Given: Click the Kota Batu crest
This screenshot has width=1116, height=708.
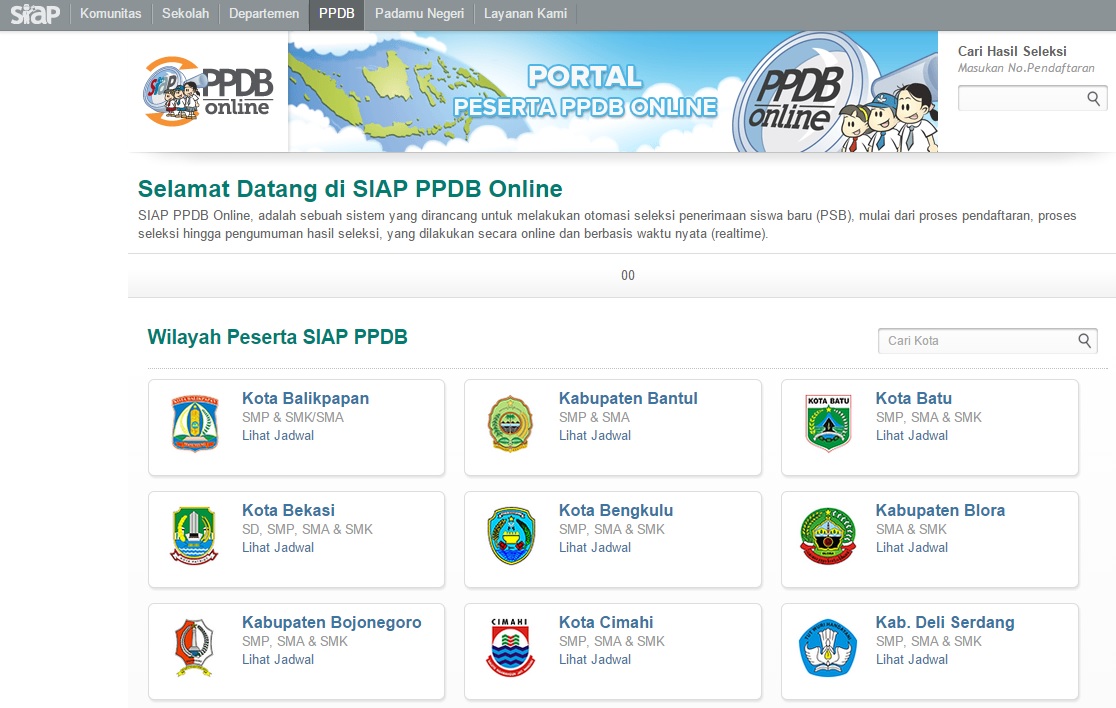Looking at the screenshot, I should click(x=828, y=424).
